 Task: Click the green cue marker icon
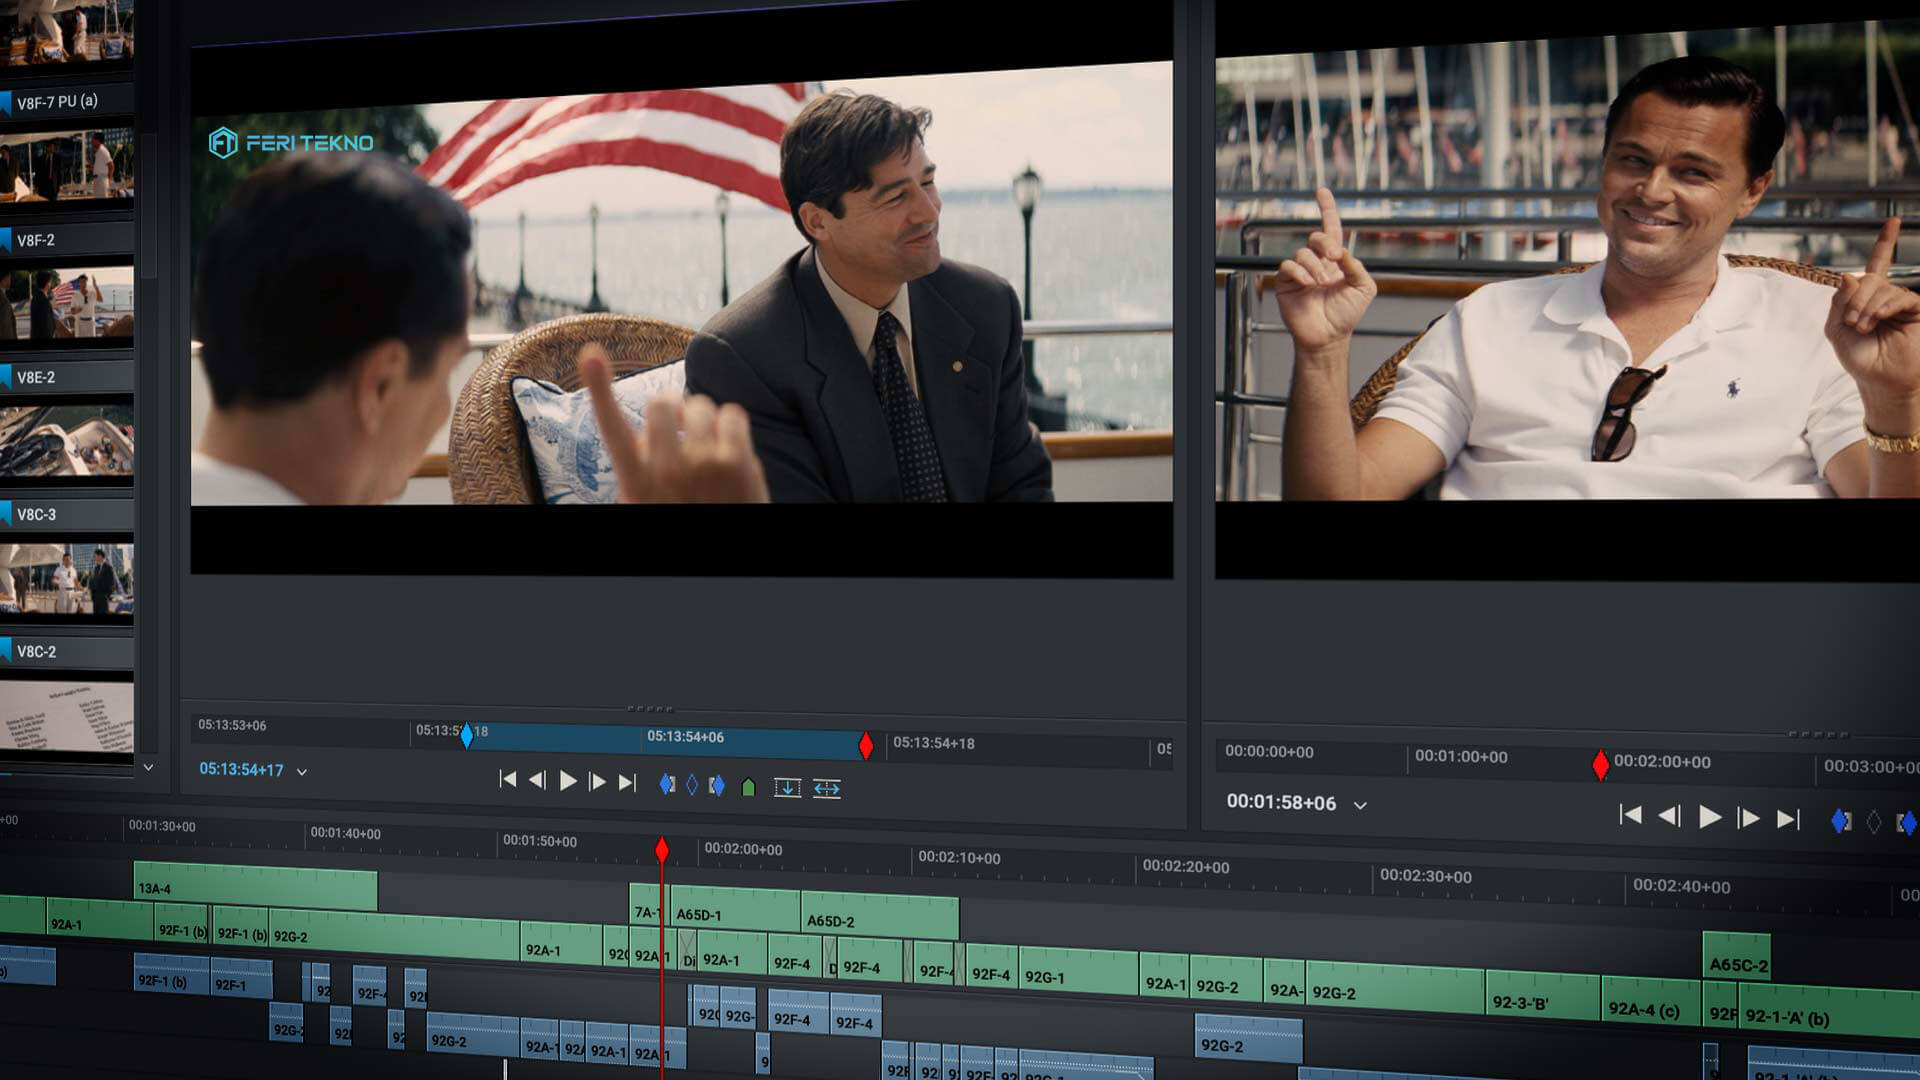pos(748,787)
